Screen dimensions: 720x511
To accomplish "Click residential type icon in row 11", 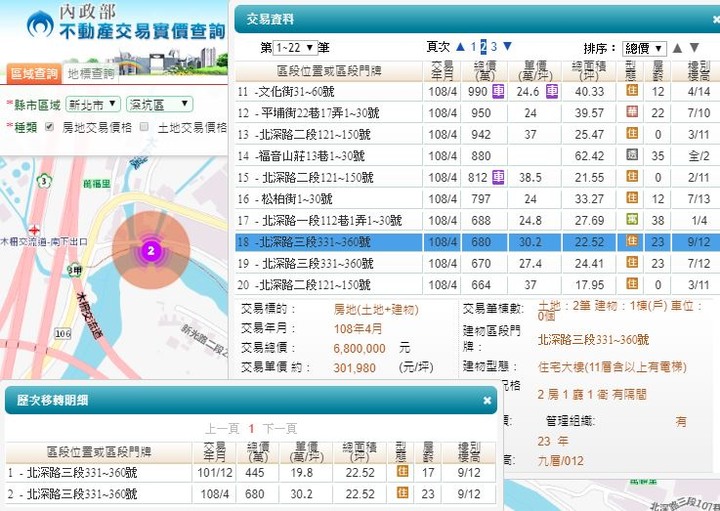I will click(x=632, y=90).
